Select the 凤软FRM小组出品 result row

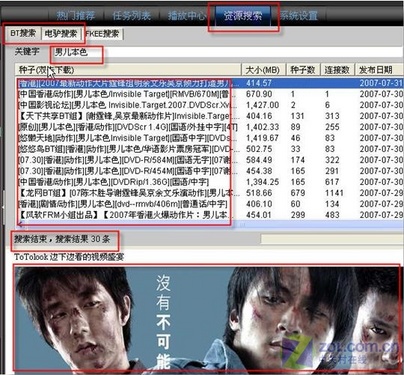[x=210, y=215]
